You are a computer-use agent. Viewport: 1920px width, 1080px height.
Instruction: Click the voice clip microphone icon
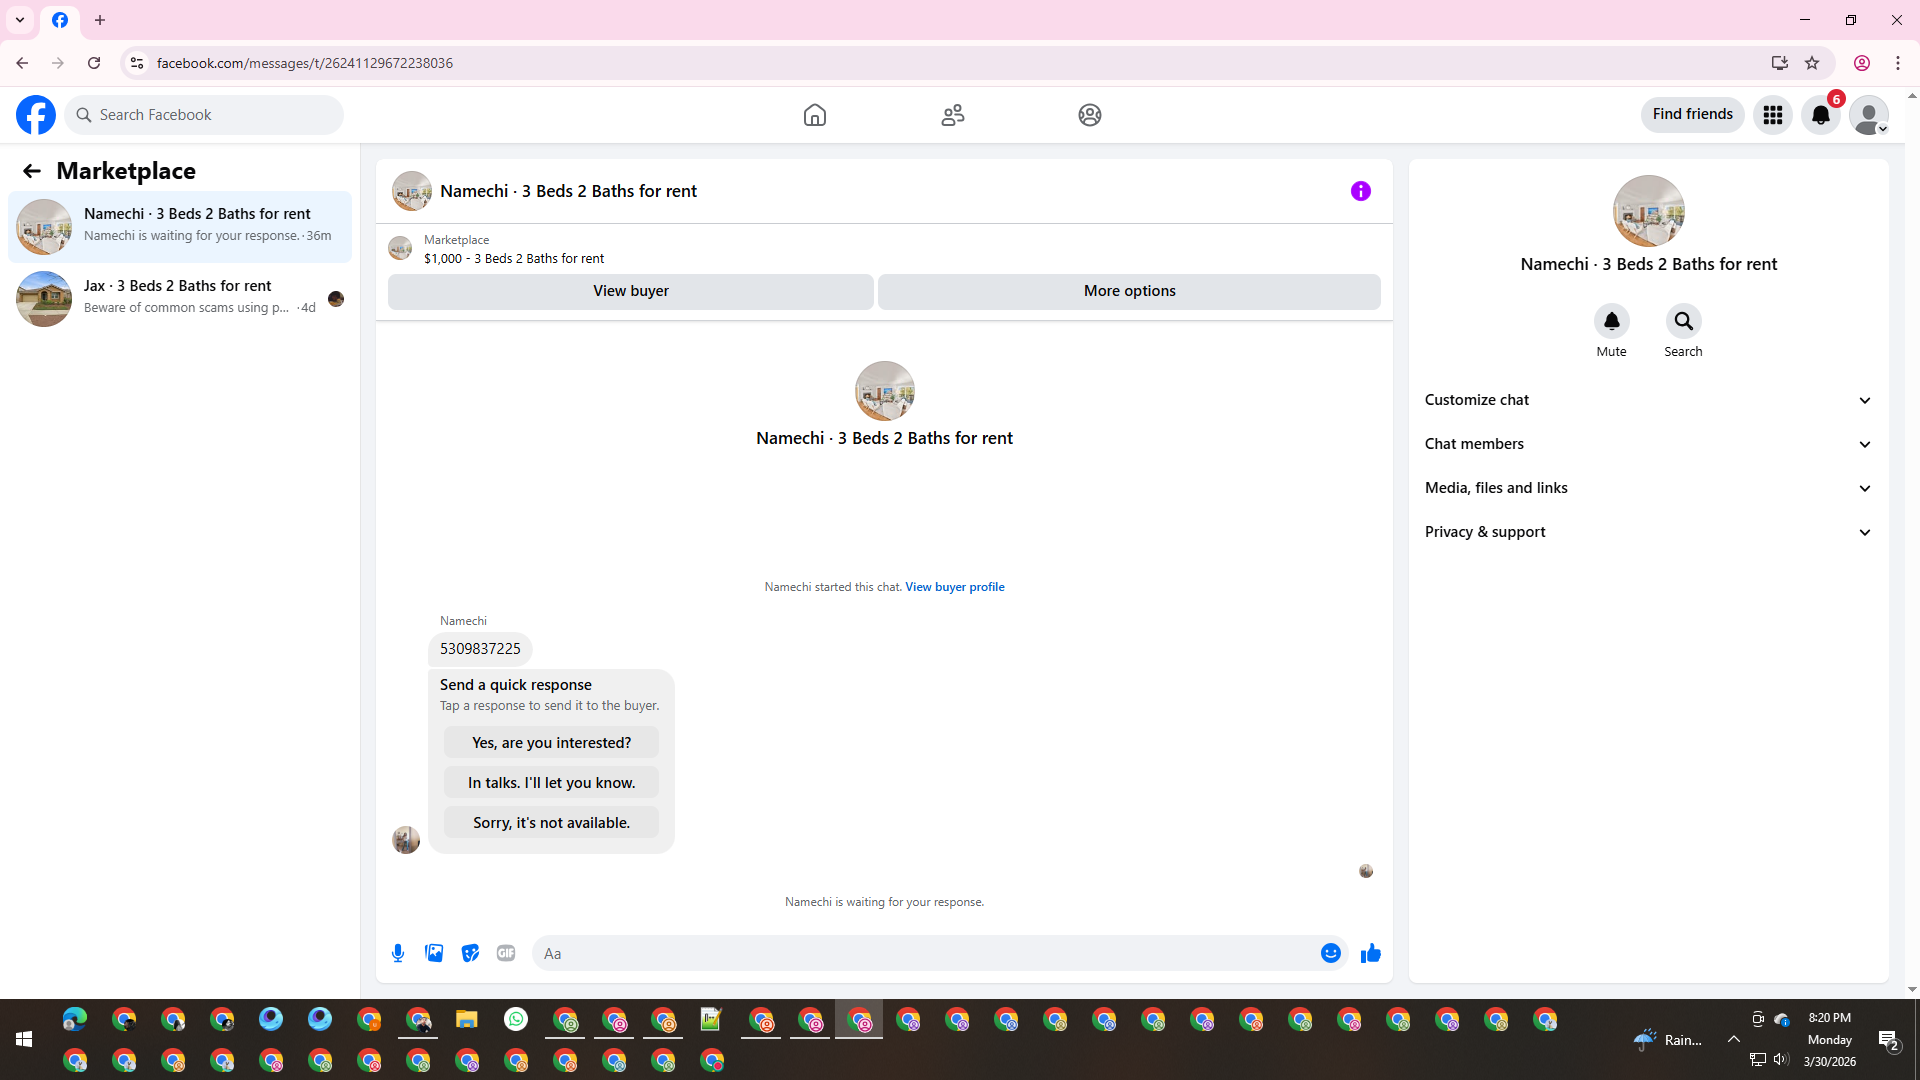point(398,953)
